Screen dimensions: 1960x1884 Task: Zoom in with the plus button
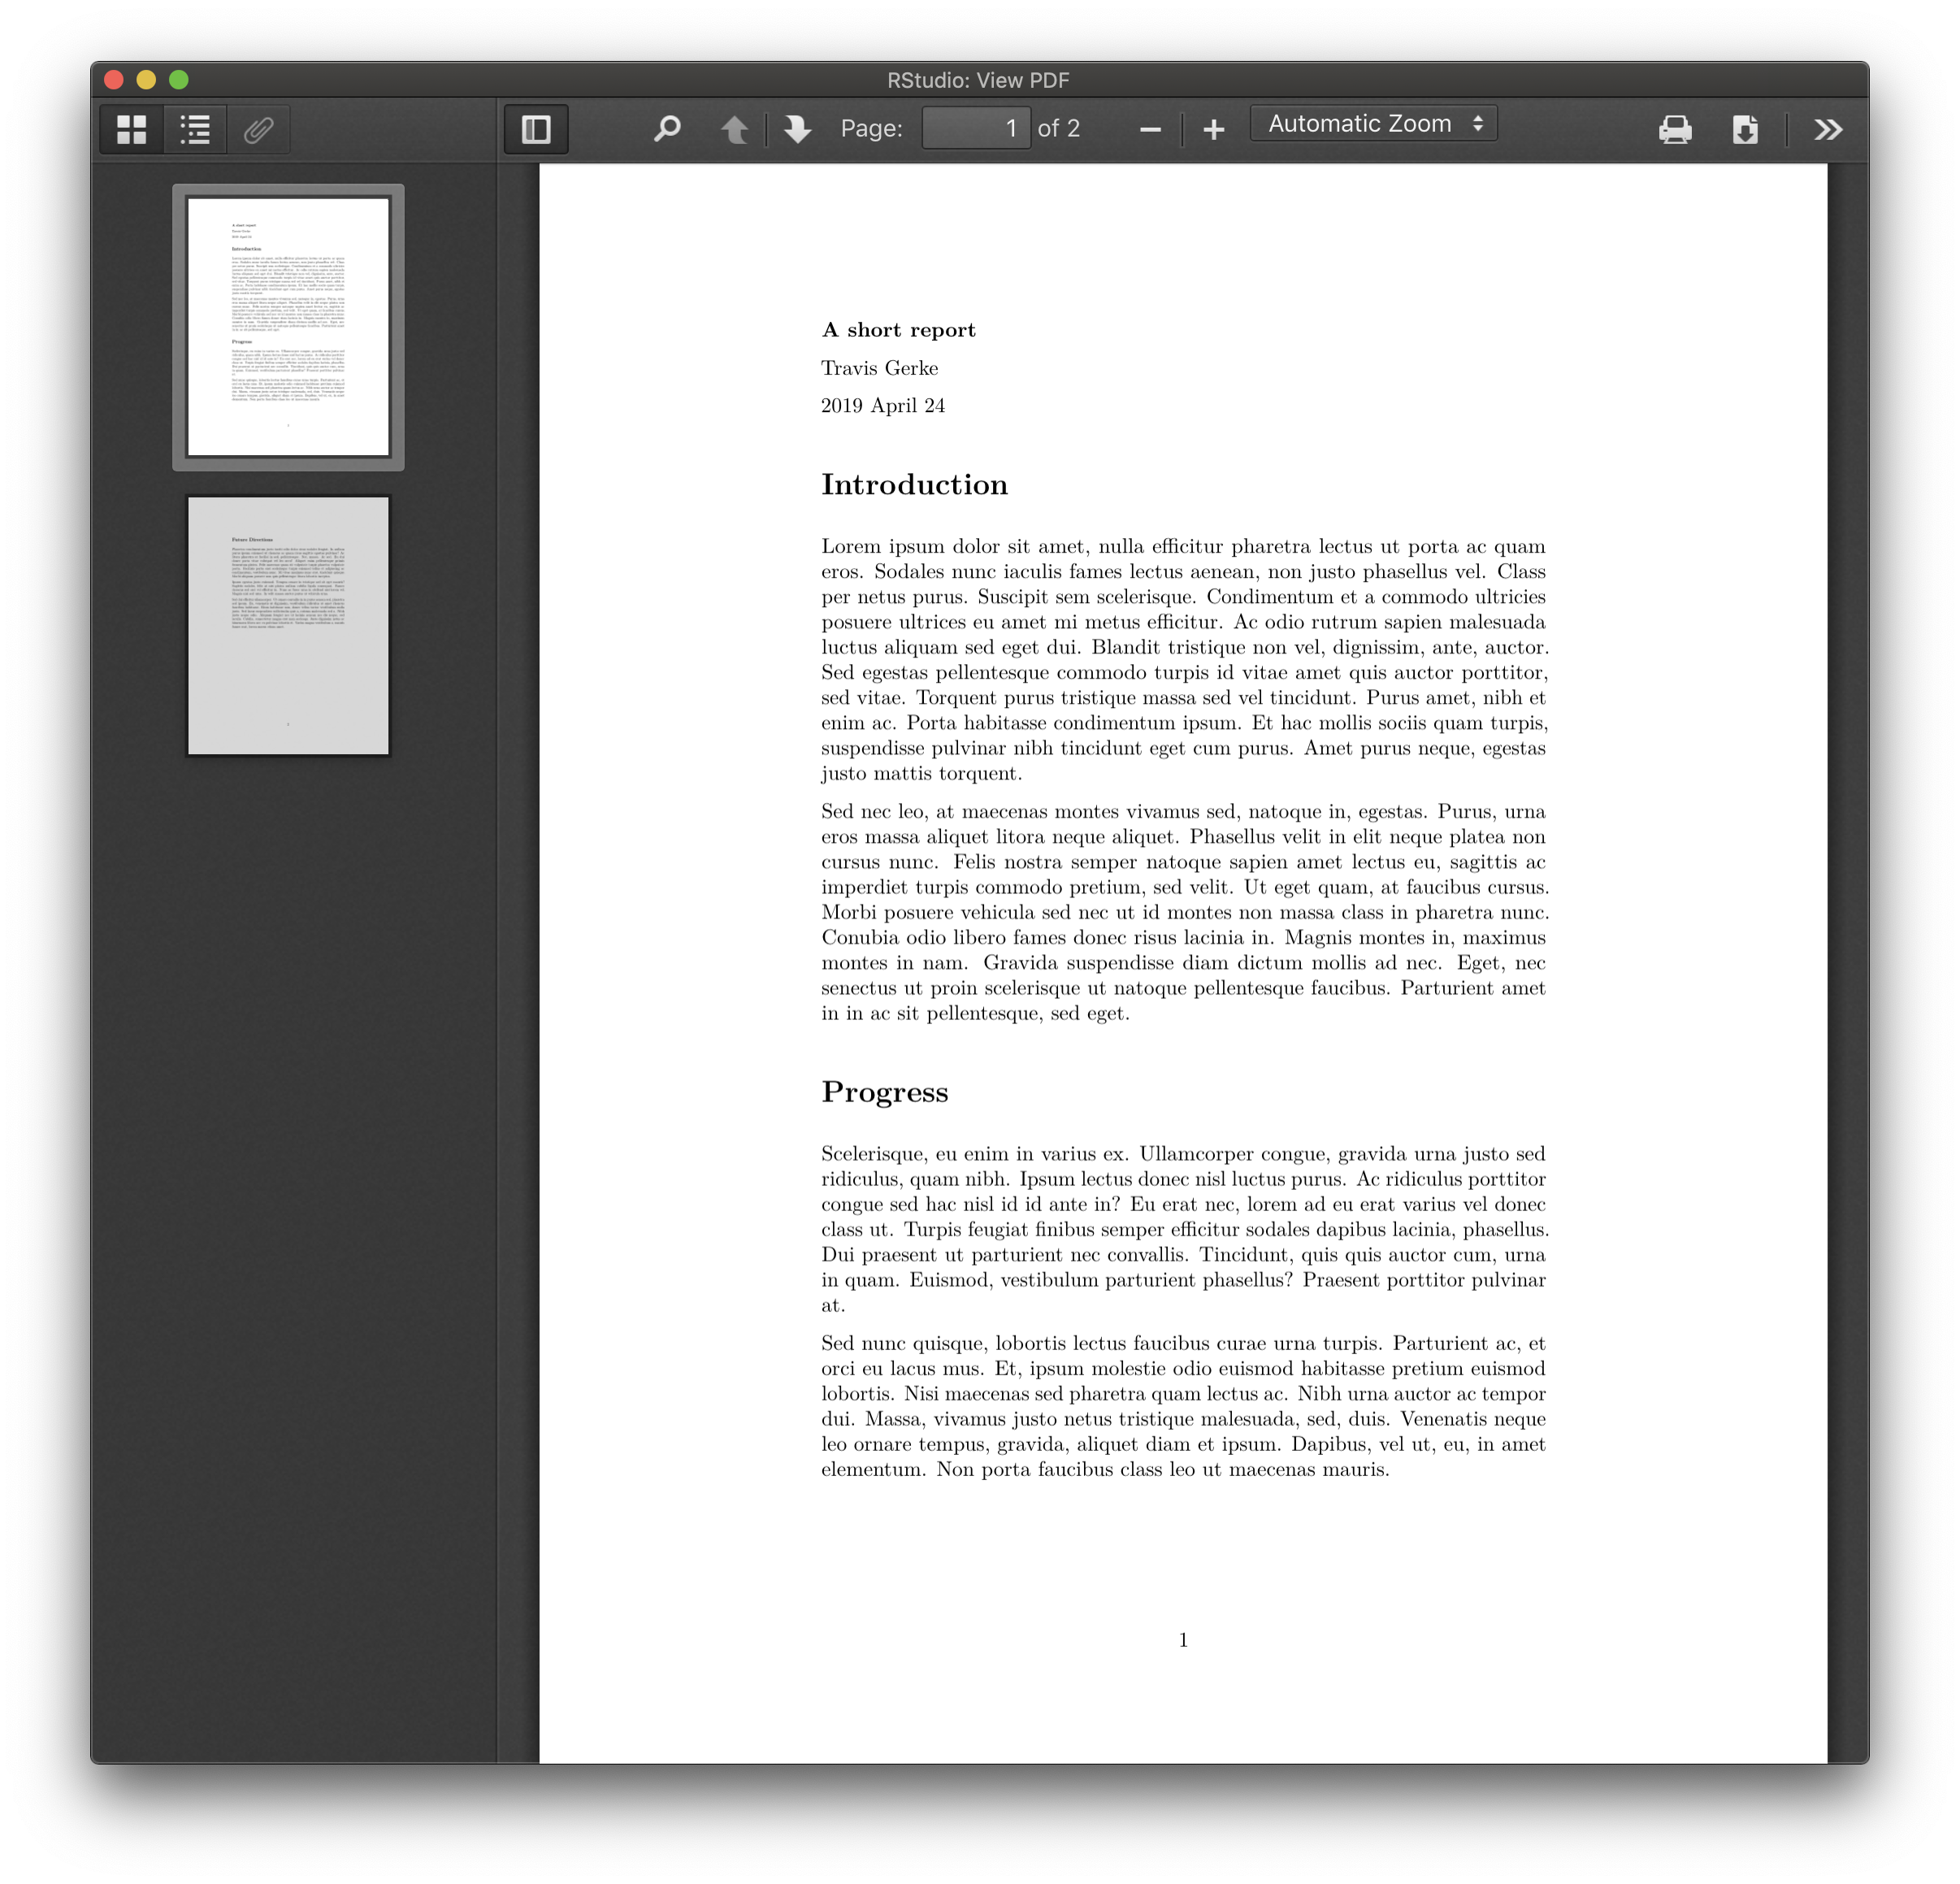1213,129
